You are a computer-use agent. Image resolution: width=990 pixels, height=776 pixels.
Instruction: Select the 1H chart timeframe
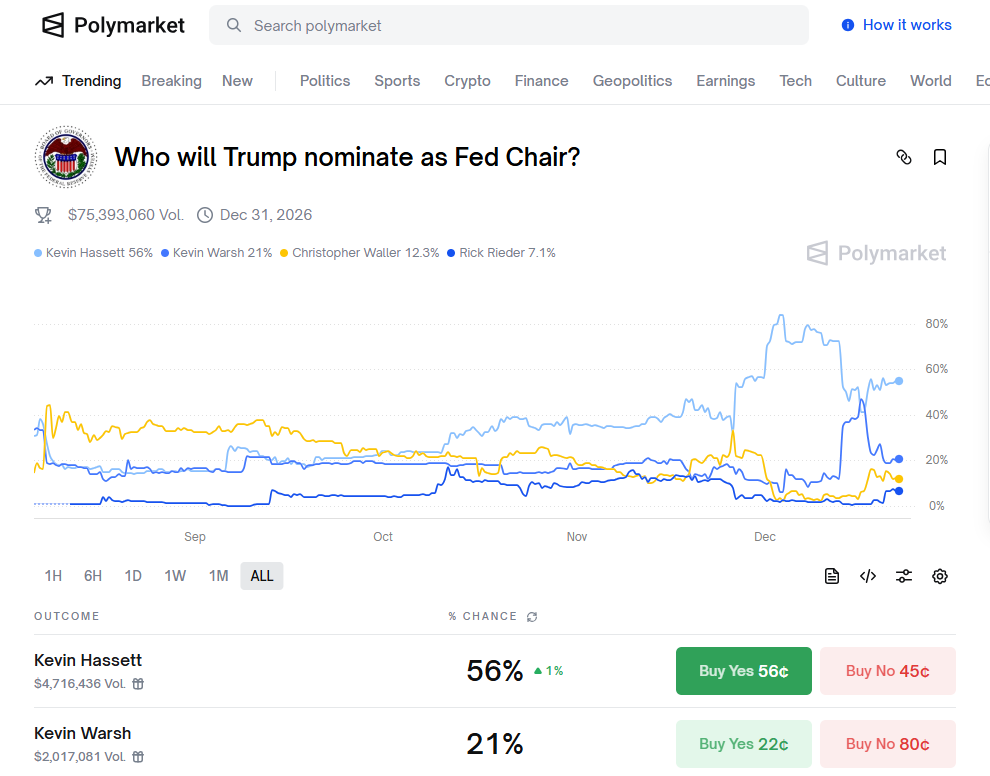click(53, 576)
